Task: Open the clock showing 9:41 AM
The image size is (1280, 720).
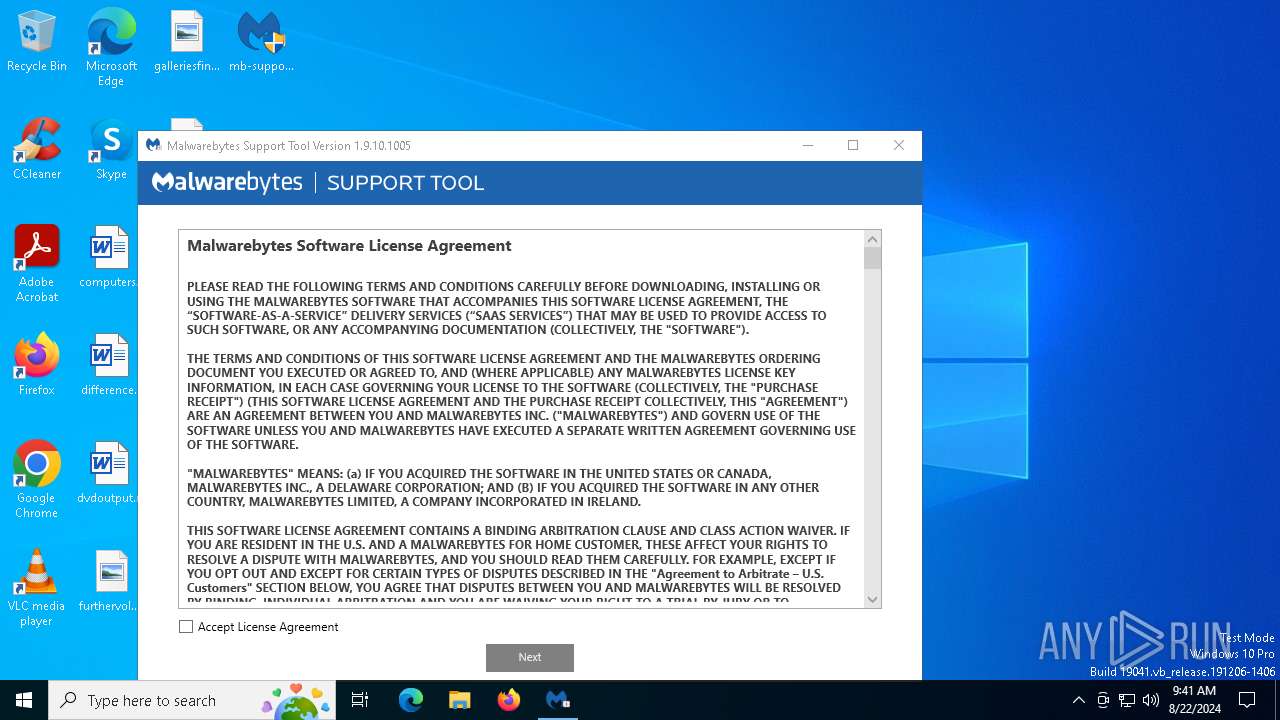Action: tap(1194, 700)
